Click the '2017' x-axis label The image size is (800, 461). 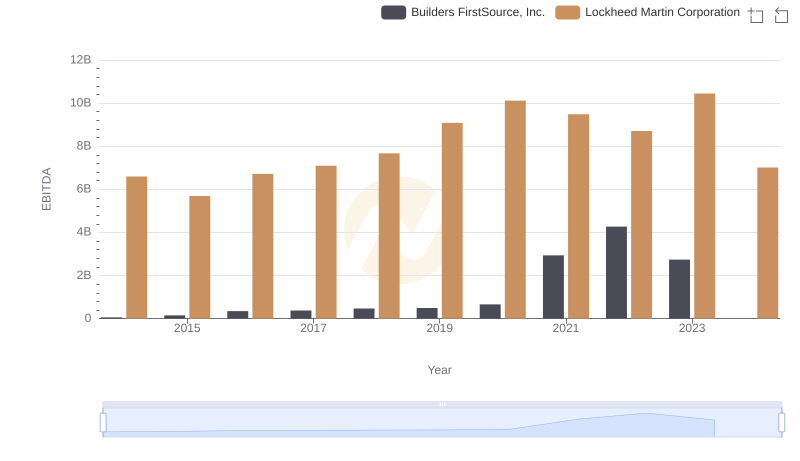pos(313,328)
